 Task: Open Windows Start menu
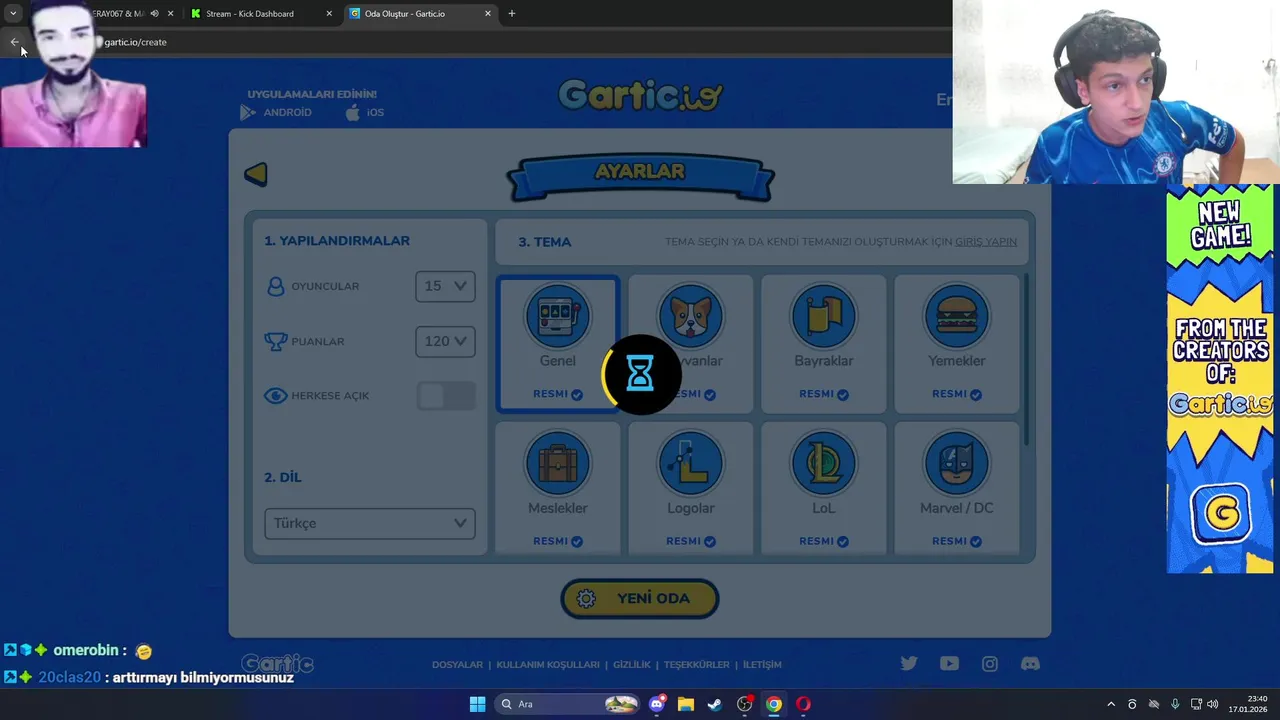tap(477, 704)
